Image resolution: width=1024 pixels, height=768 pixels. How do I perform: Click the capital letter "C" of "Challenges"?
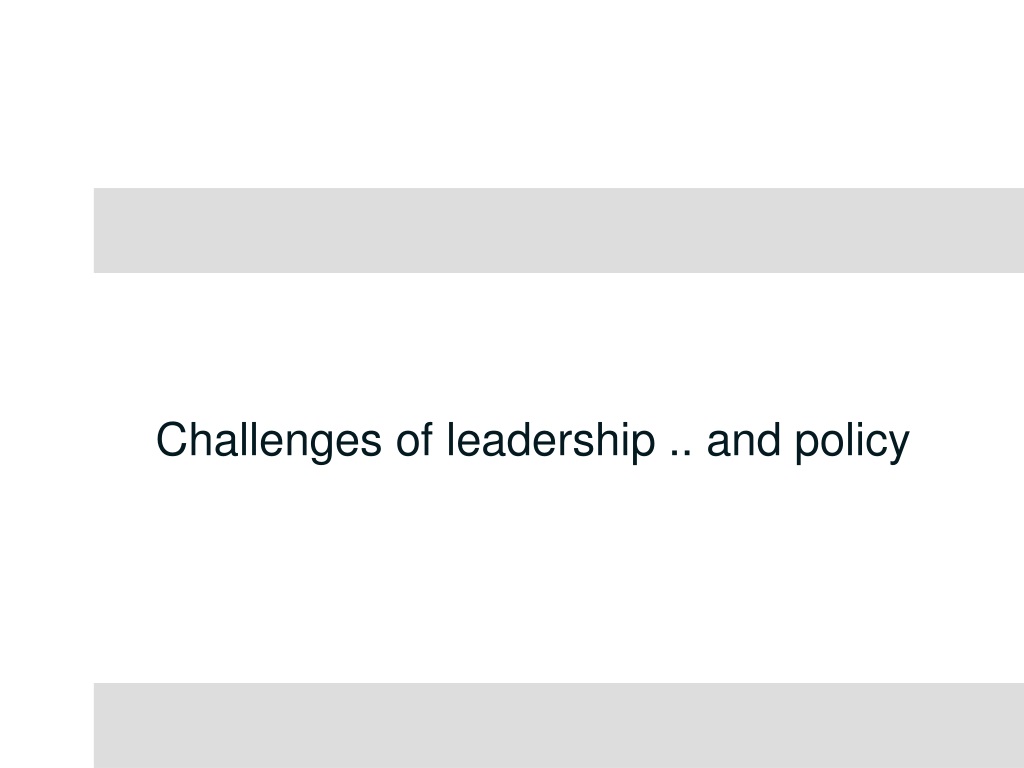click(172, 440)
